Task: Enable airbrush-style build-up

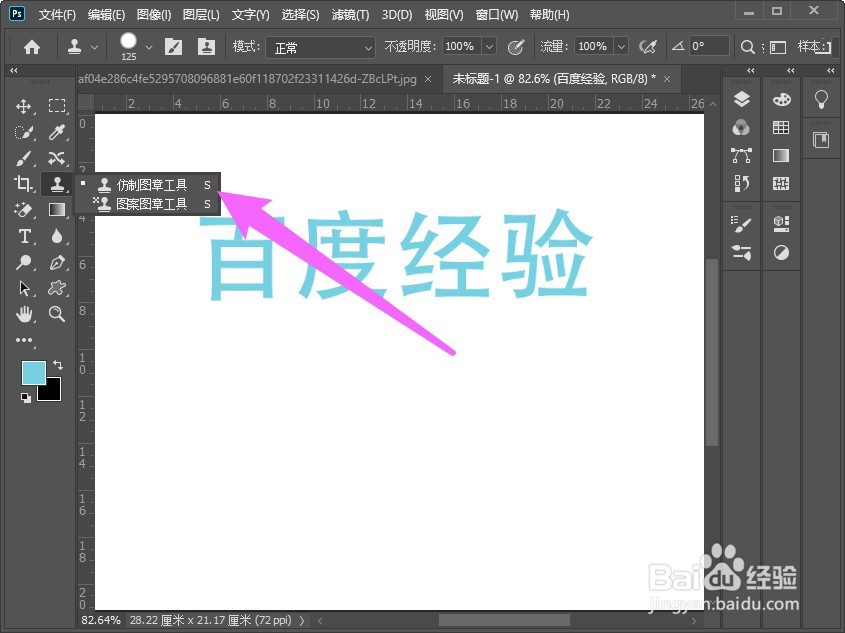Action: (648, 47)
